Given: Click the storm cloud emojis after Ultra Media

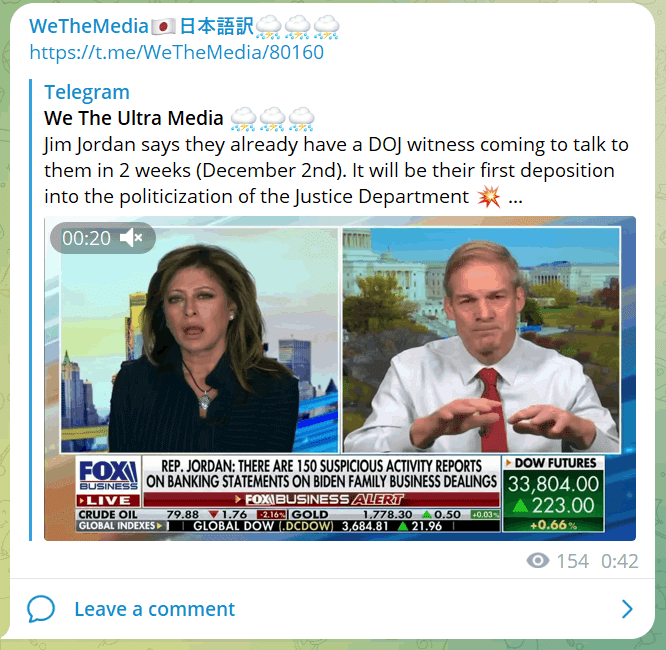Looking at the screenshot, I should point(272,119).
